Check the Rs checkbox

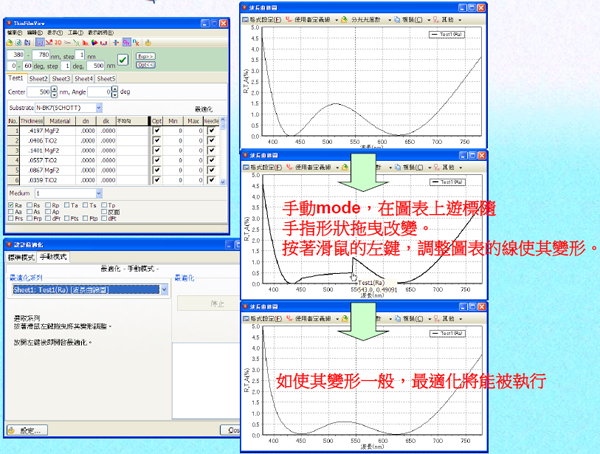tap(29, 205)
